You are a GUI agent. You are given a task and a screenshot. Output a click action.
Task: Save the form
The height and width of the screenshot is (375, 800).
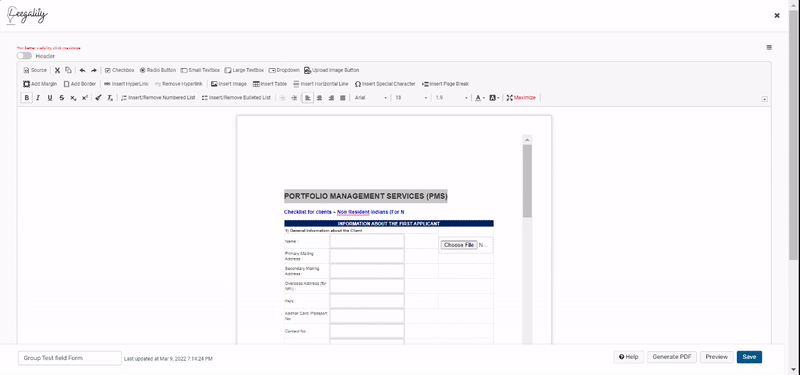click(x=749, y=357)
